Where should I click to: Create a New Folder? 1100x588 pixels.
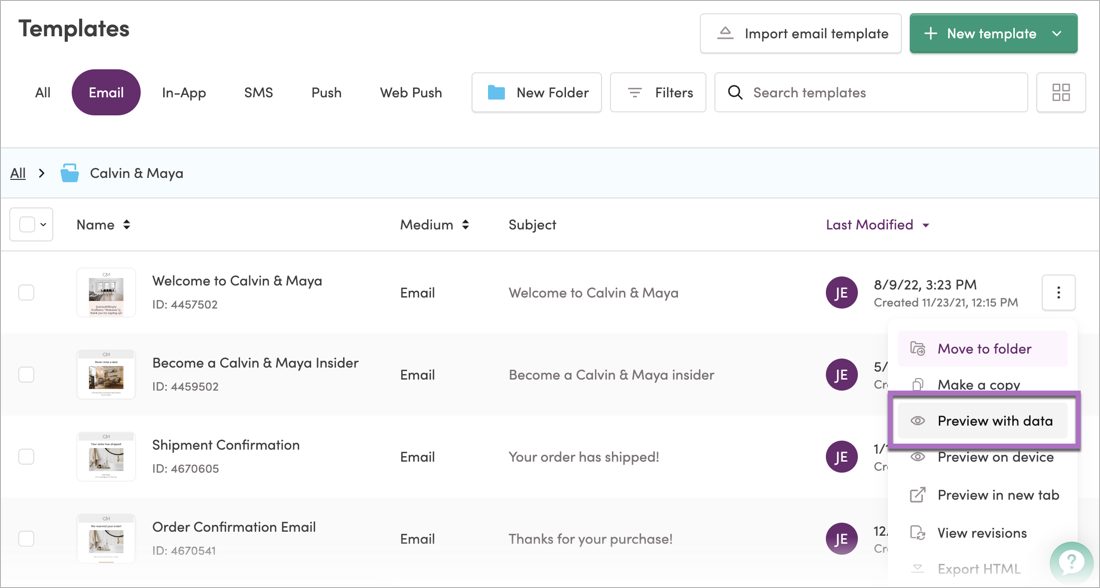(537, 93)
